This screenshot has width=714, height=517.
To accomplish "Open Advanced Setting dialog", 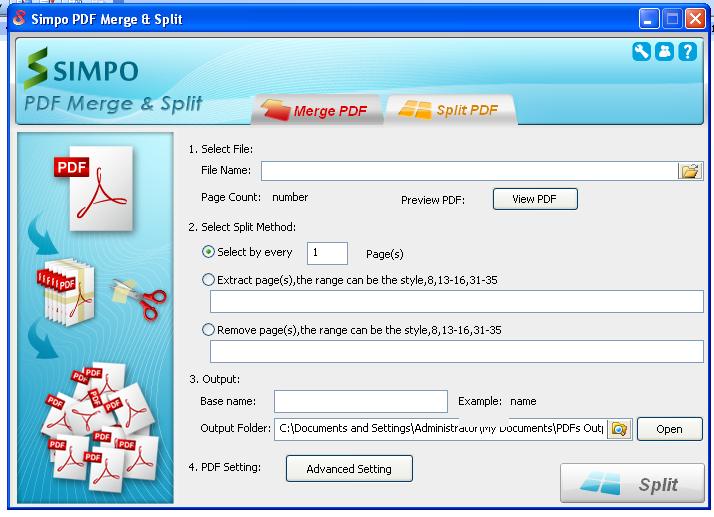I will click(349, 469).
